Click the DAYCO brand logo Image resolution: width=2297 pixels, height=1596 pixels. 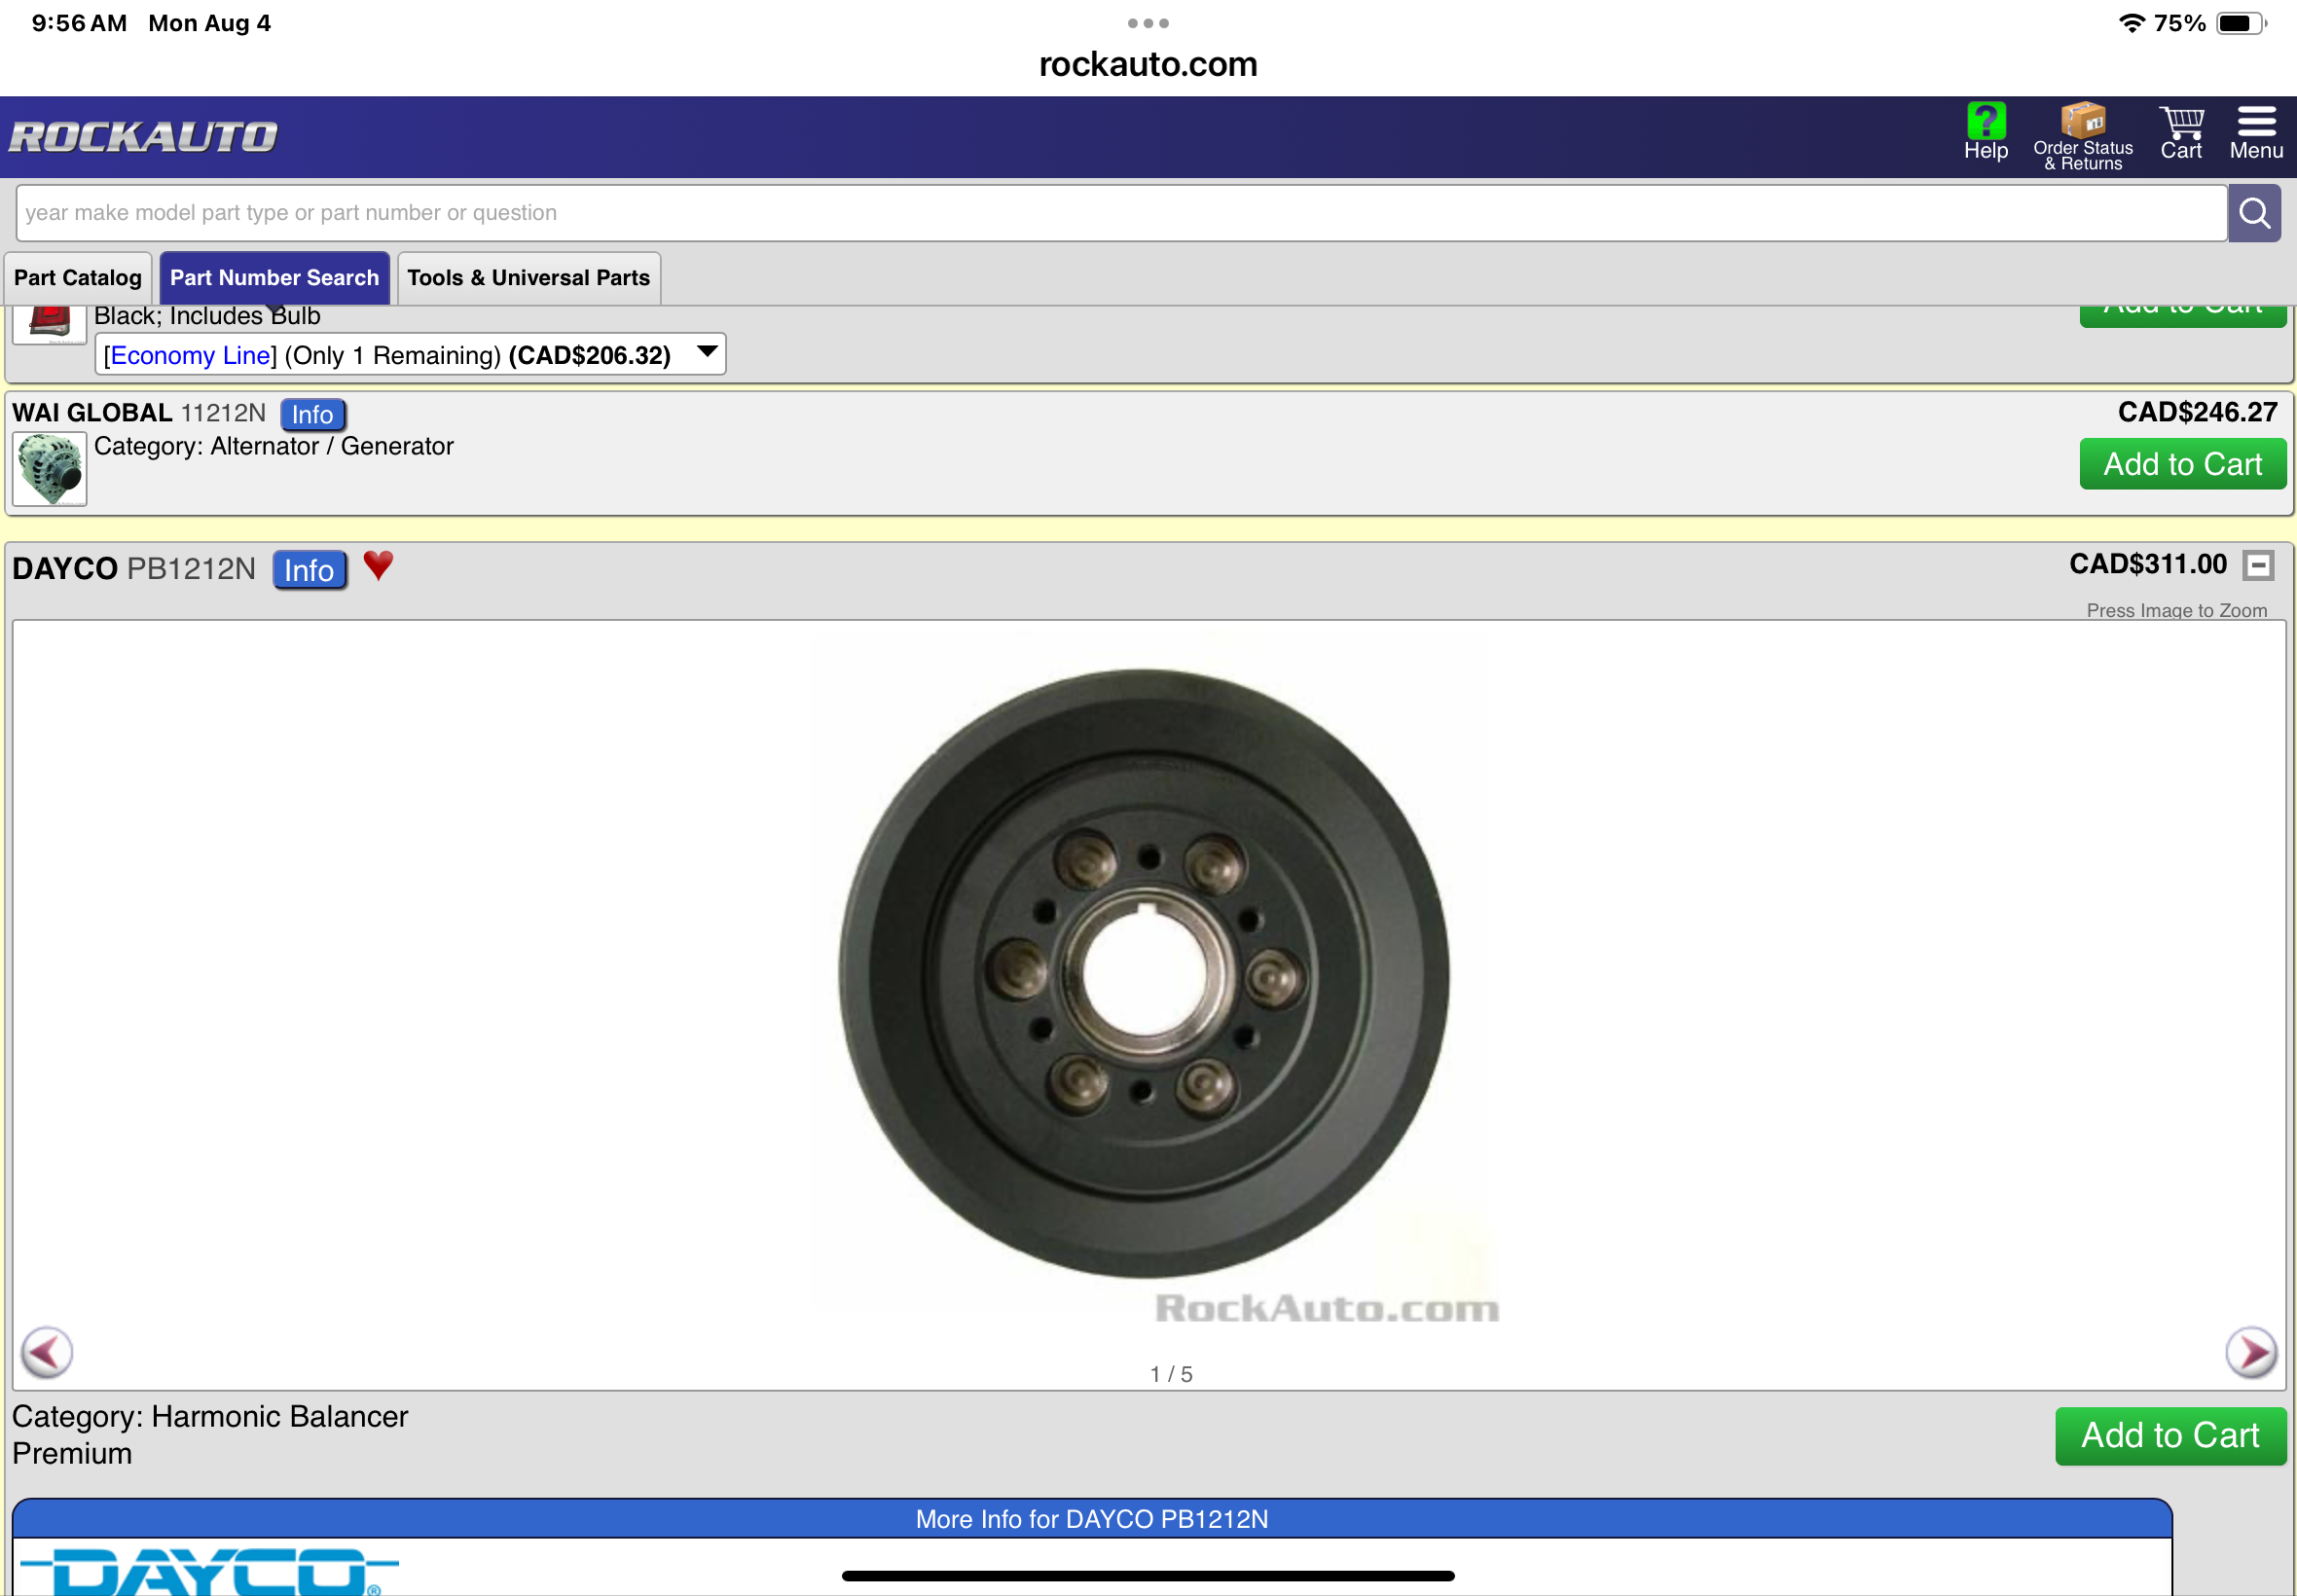[x=209, y=1571]
